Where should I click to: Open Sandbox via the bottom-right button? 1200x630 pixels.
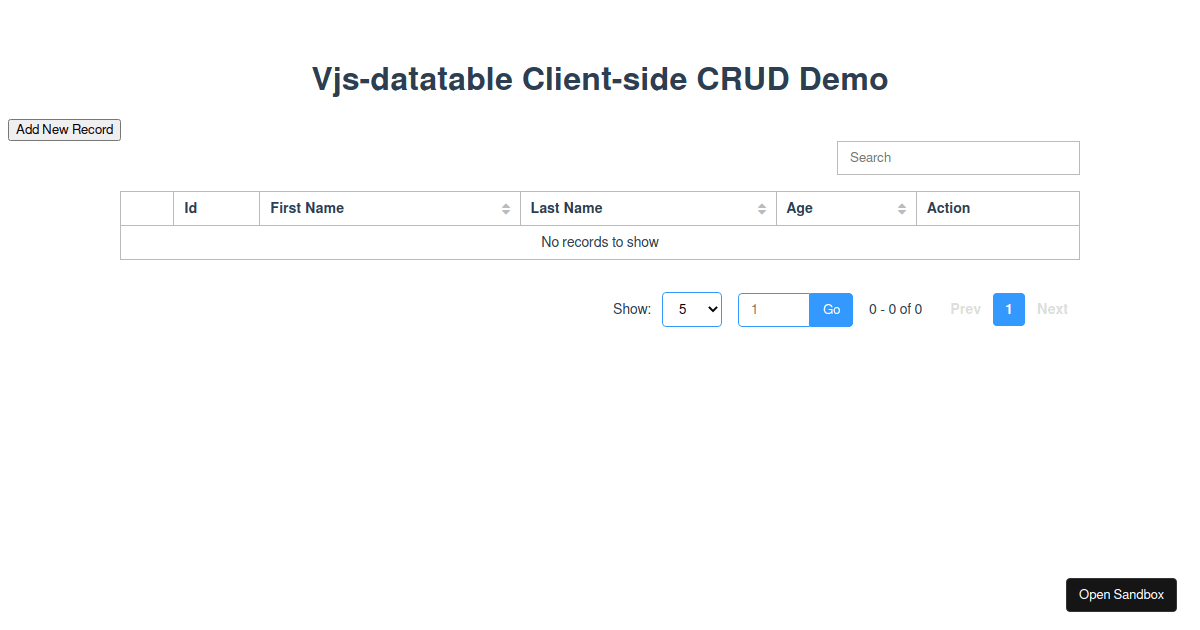click(x=1121, y=594)
